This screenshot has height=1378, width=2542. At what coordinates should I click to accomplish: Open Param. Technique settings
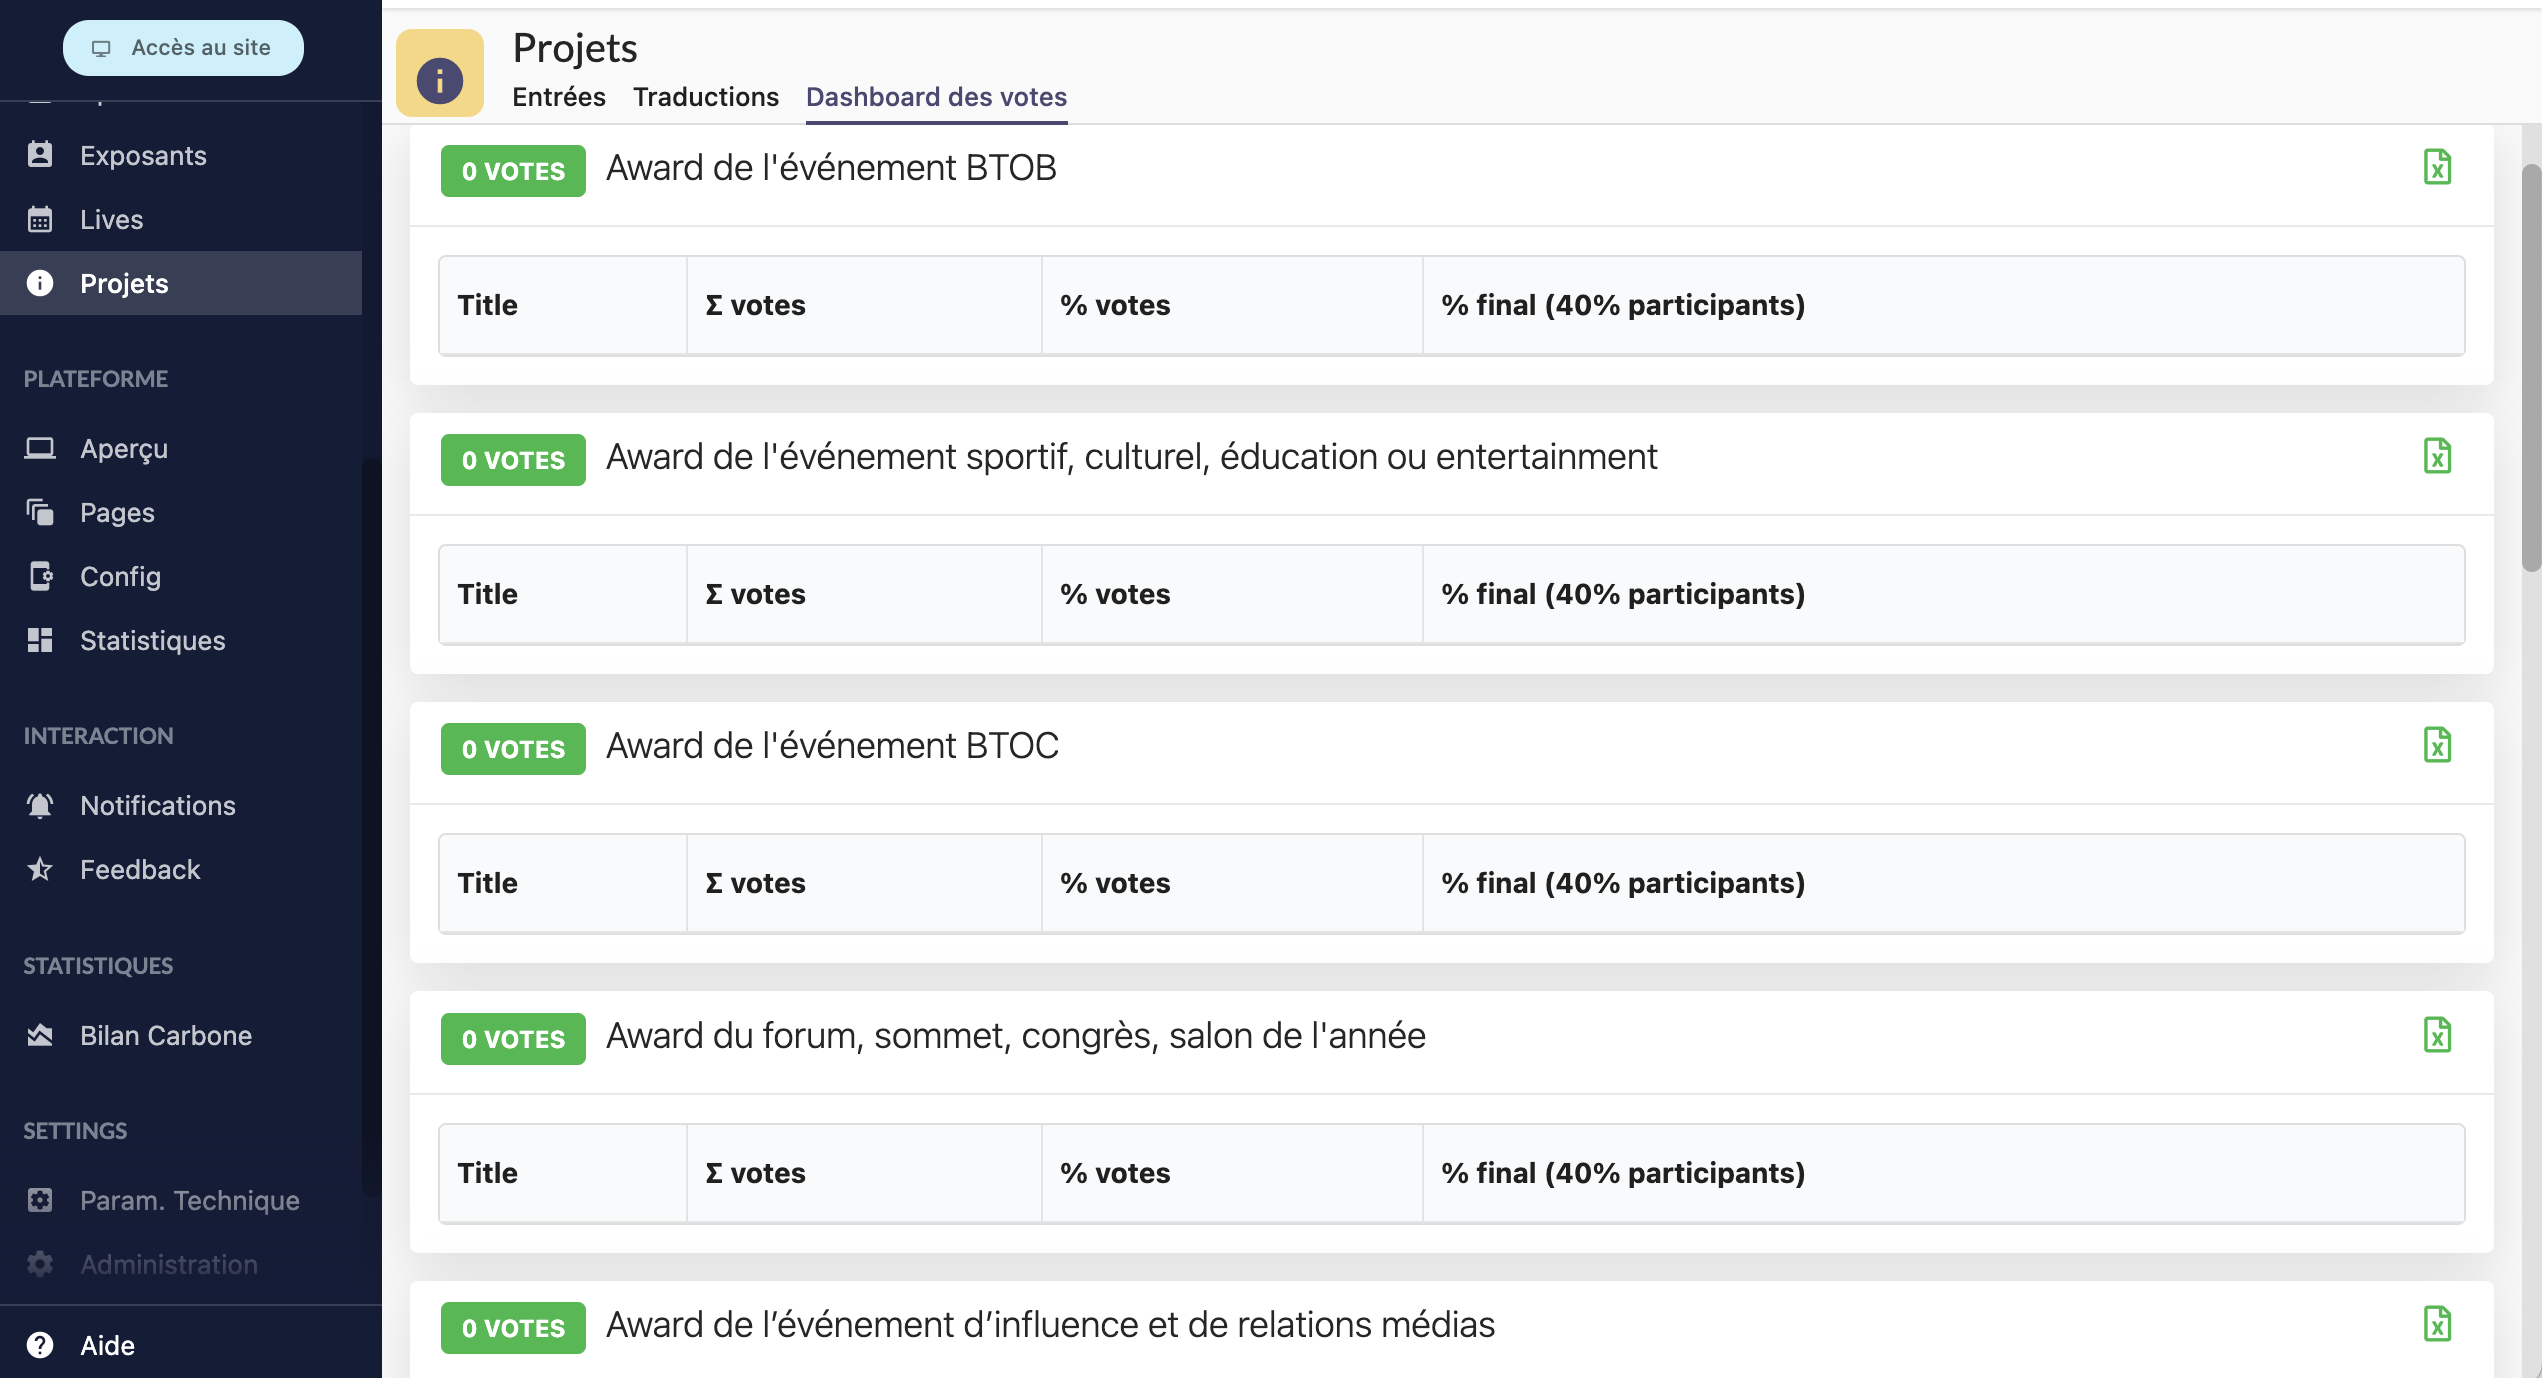[181, 1200]
